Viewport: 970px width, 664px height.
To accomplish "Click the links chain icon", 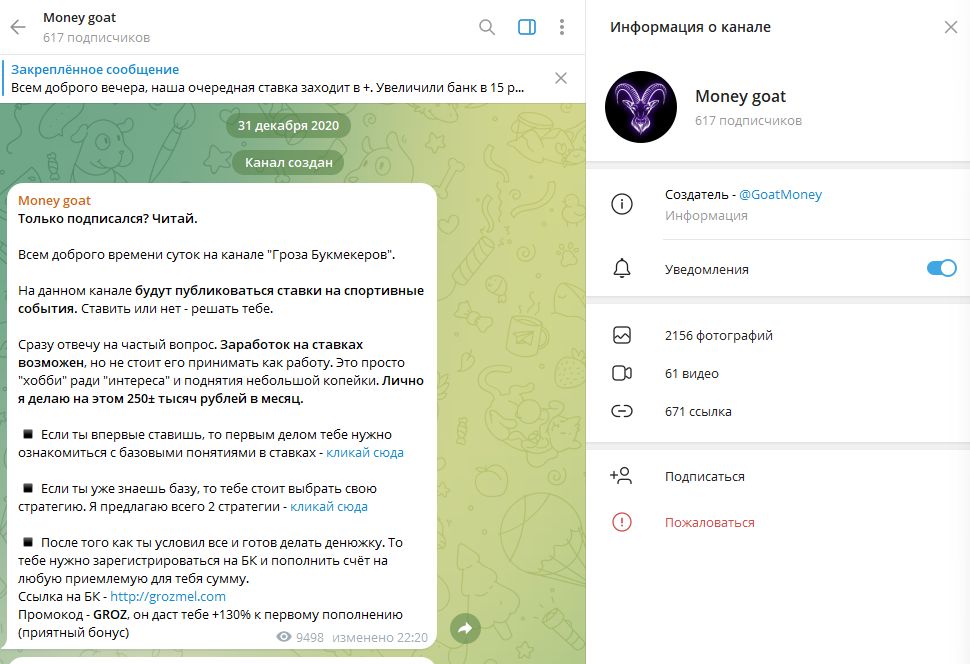I will pos(622,411).
